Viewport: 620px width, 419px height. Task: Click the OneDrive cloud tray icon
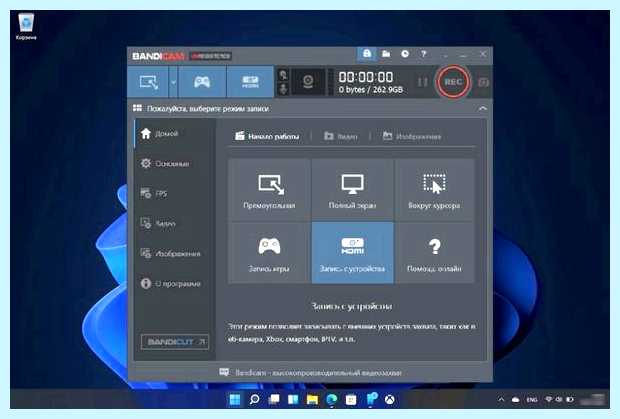(x=515, y=400)
